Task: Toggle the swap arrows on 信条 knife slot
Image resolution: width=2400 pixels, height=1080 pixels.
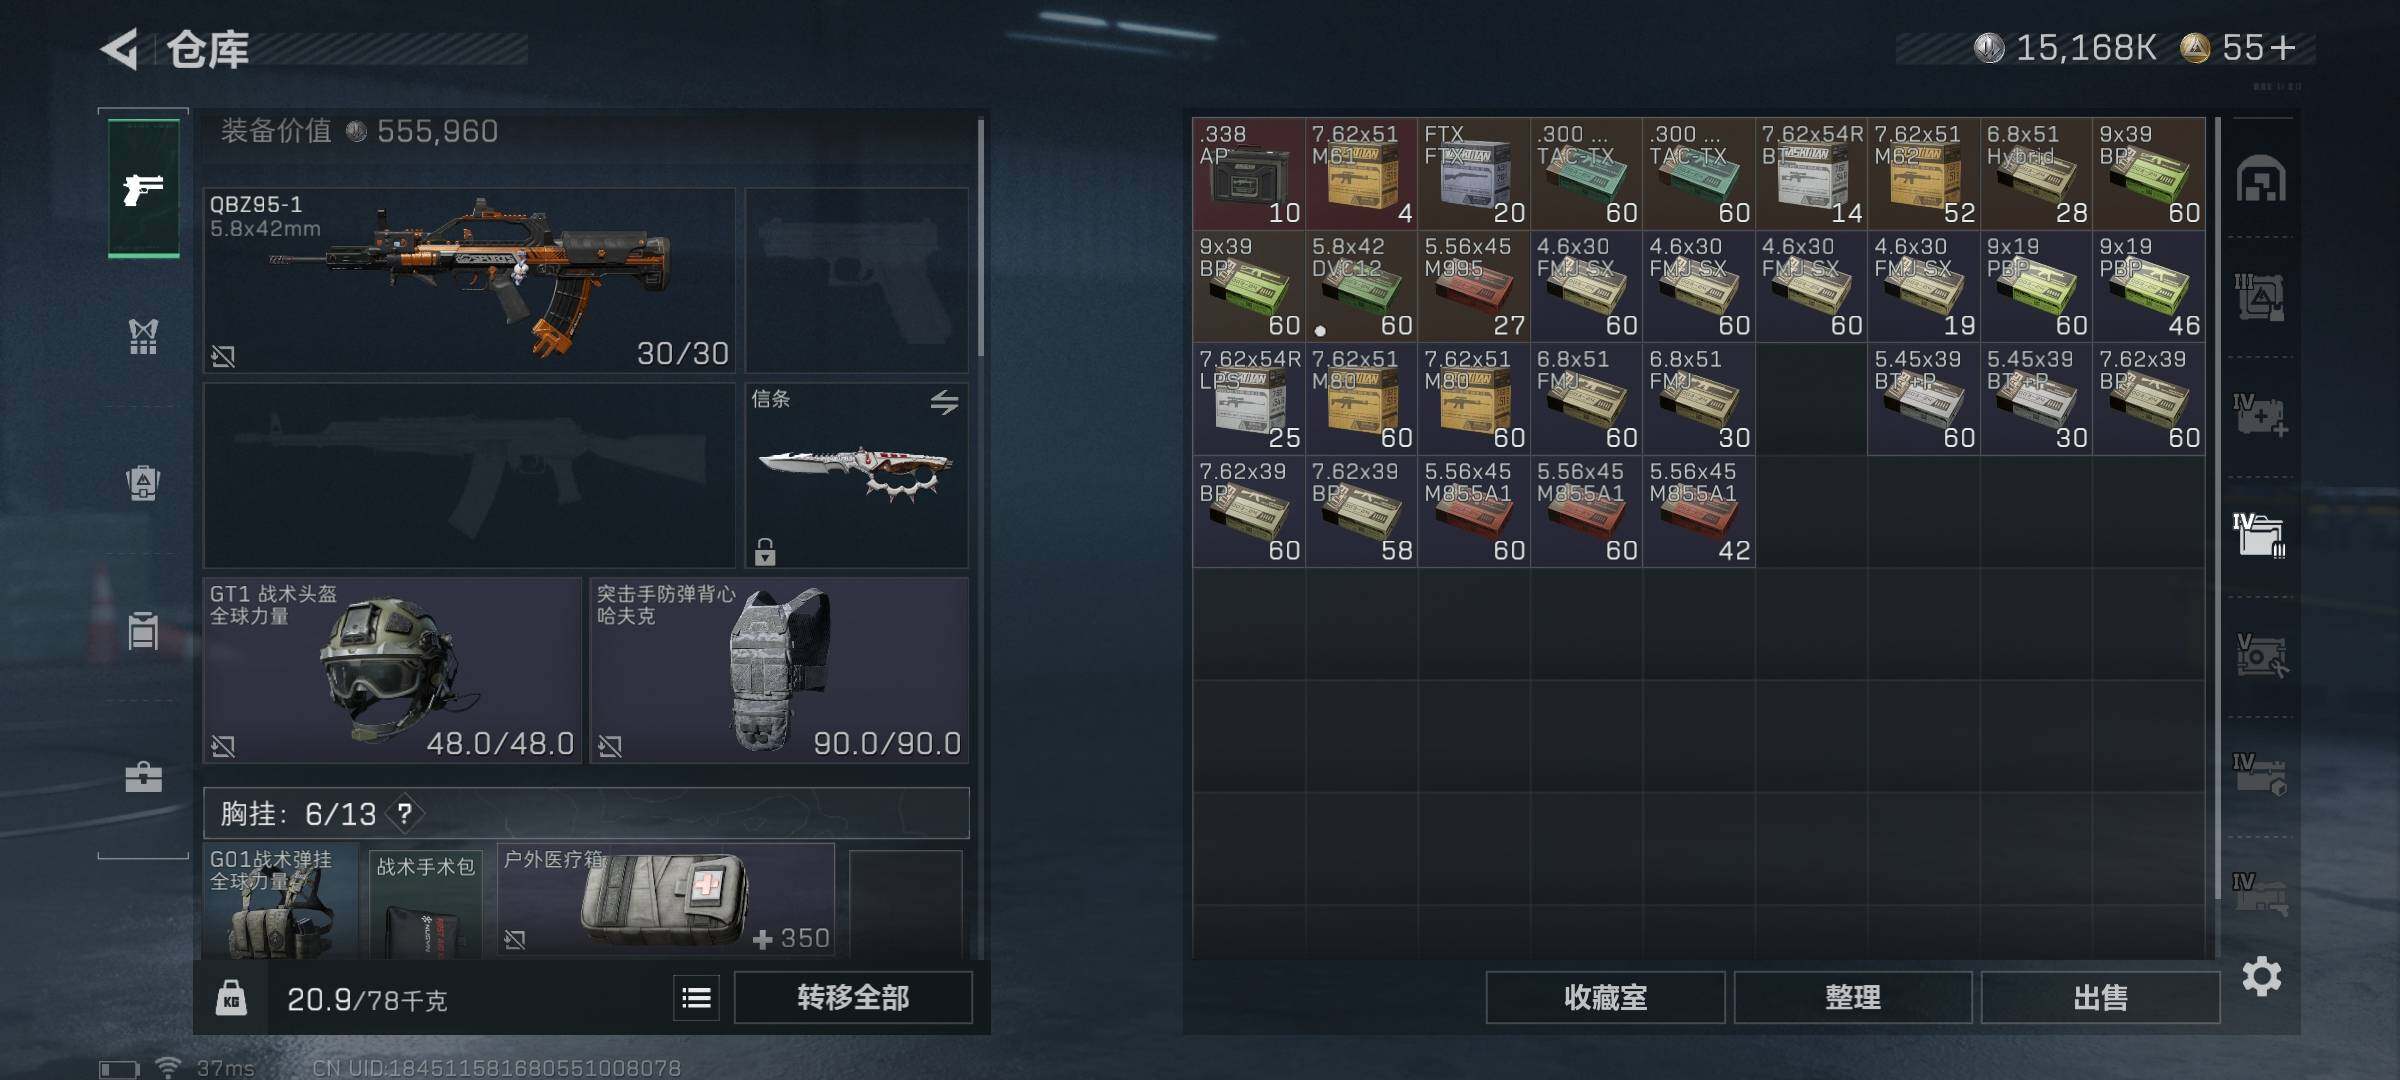Action: tap(944, 402)
